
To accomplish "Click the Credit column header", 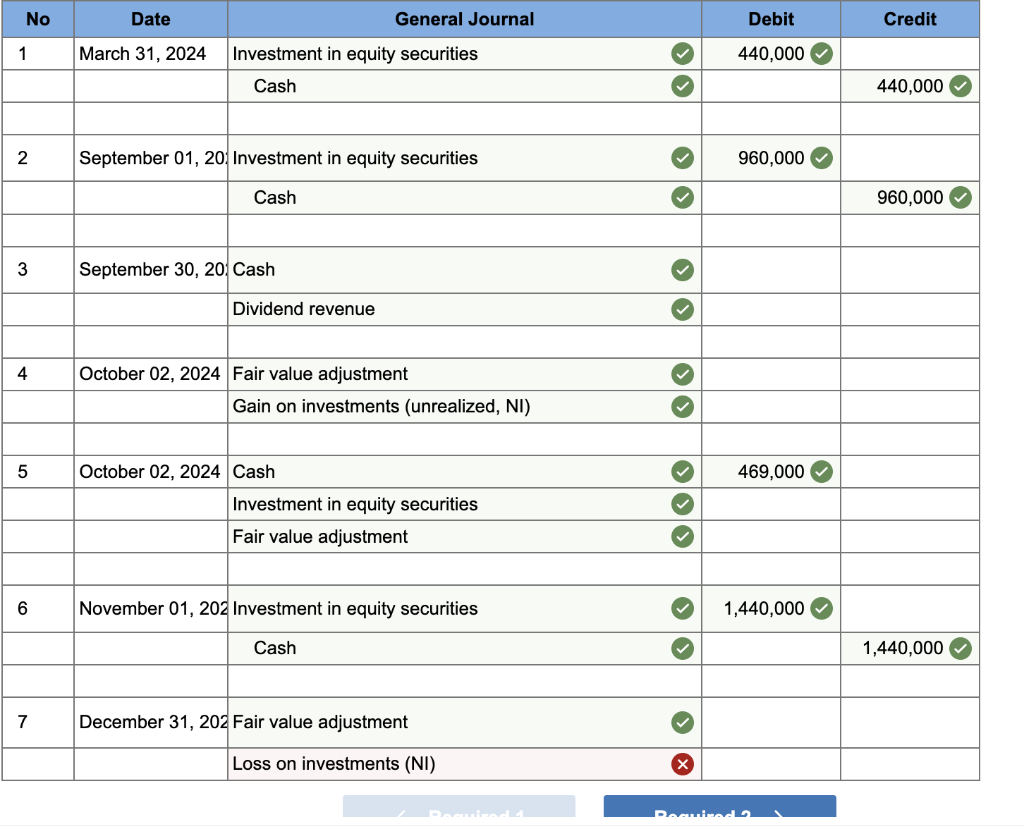I will (910, 19).
